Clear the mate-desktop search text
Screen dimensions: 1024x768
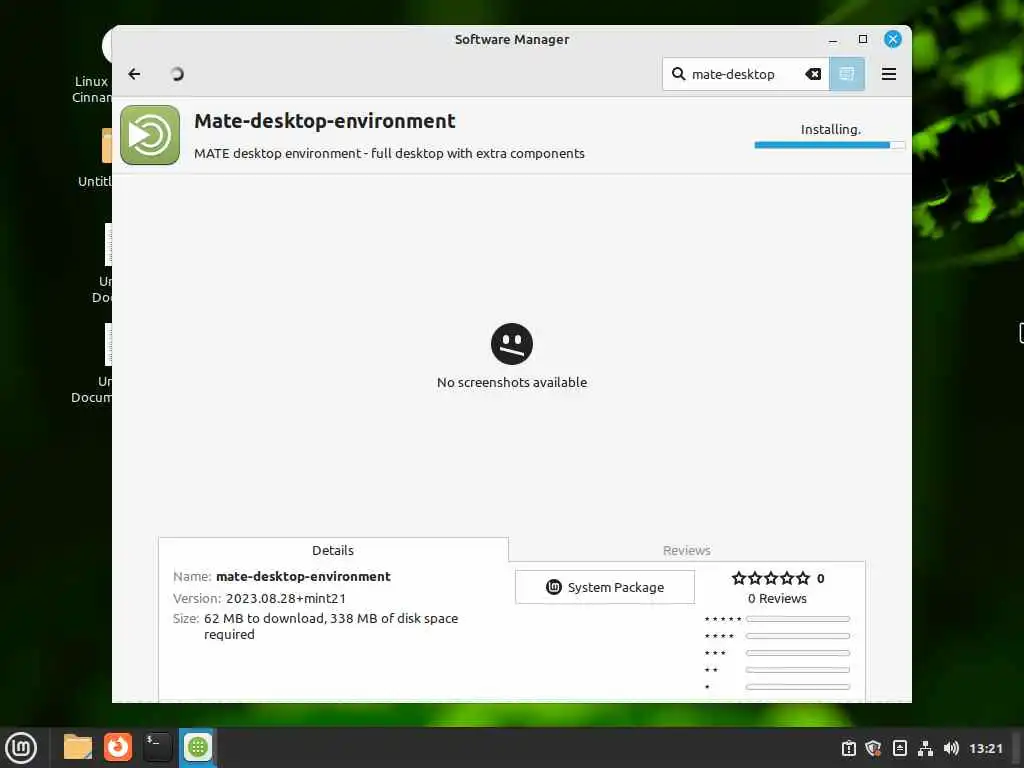(813, 74)
